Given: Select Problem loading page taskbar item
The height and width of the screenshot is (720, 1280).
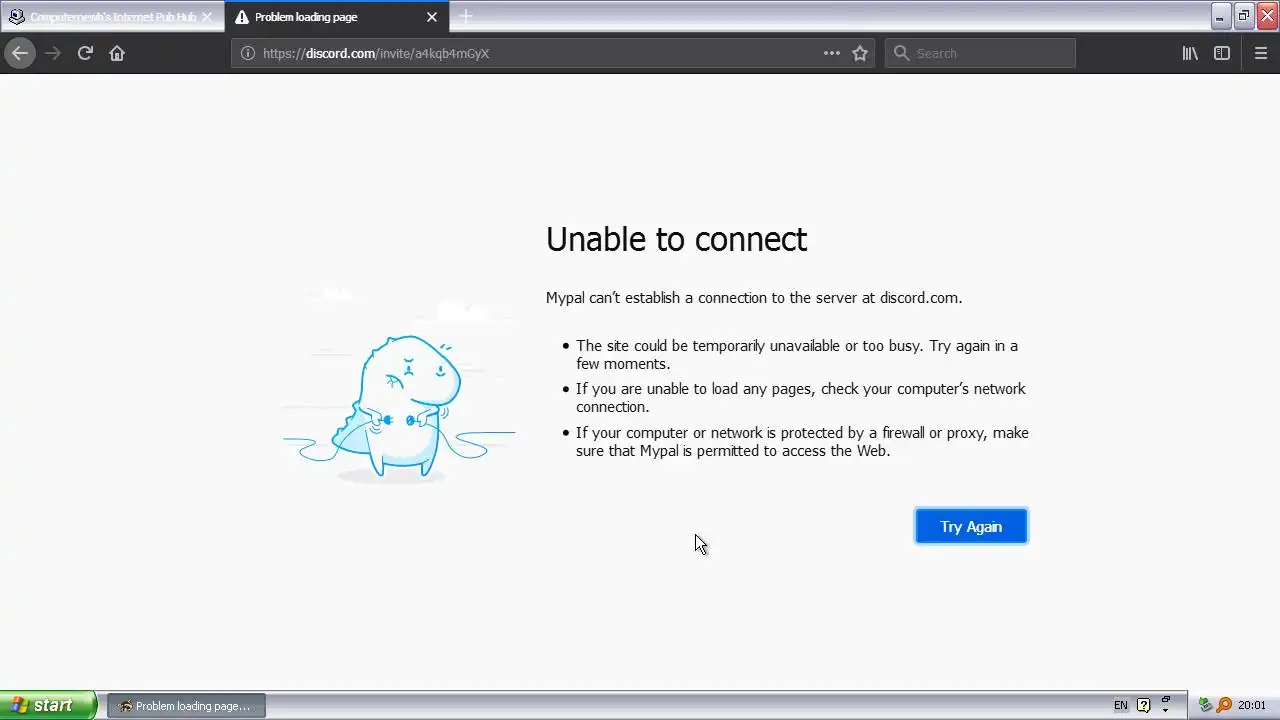Looking at the screenshot, I should [x=186, y=706].
